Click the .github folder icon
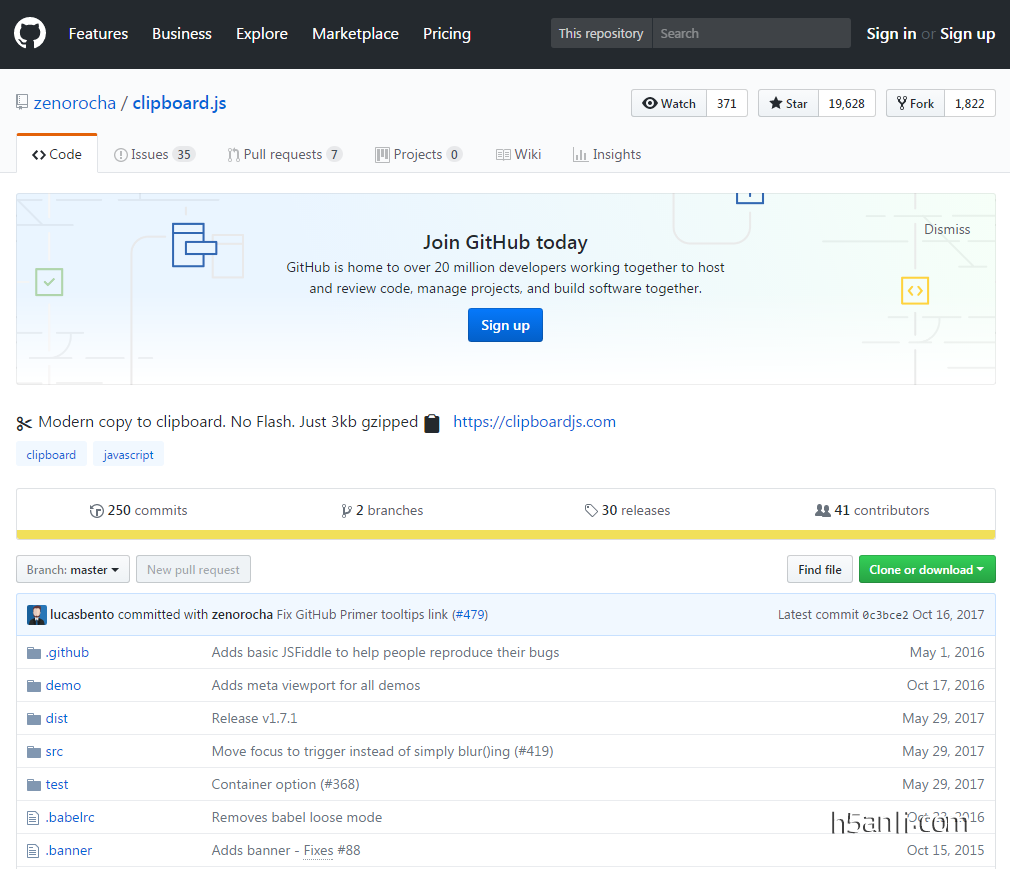The height and width of the screenshot is (869, 1010). (x=33, y=653)
